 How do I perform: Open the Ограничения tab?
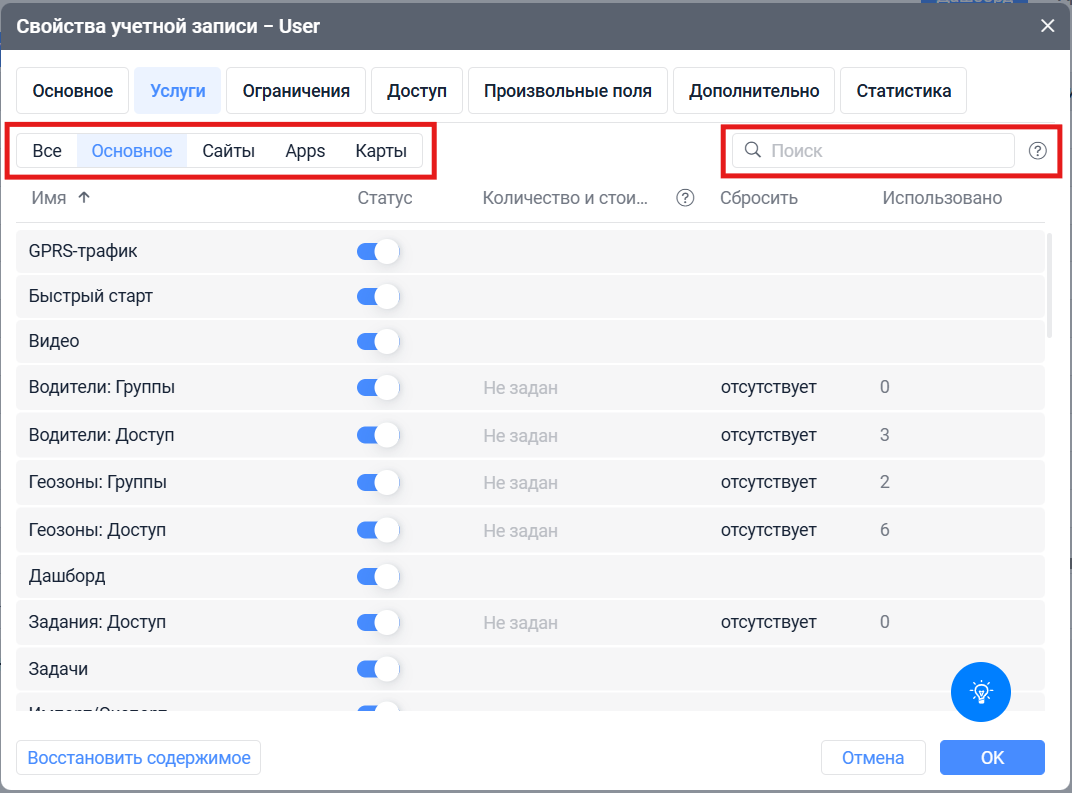296,91
